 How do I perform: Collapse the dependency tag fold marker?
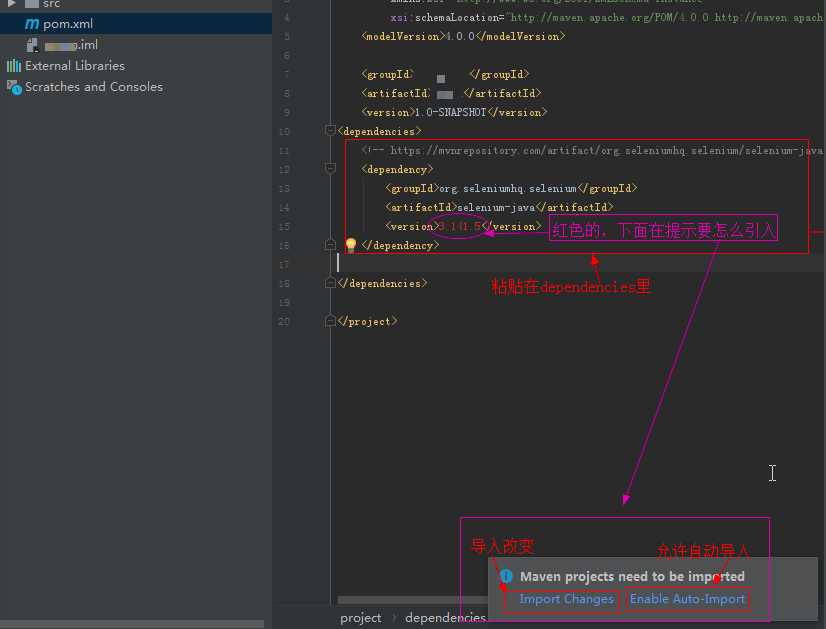coord(330,169)
